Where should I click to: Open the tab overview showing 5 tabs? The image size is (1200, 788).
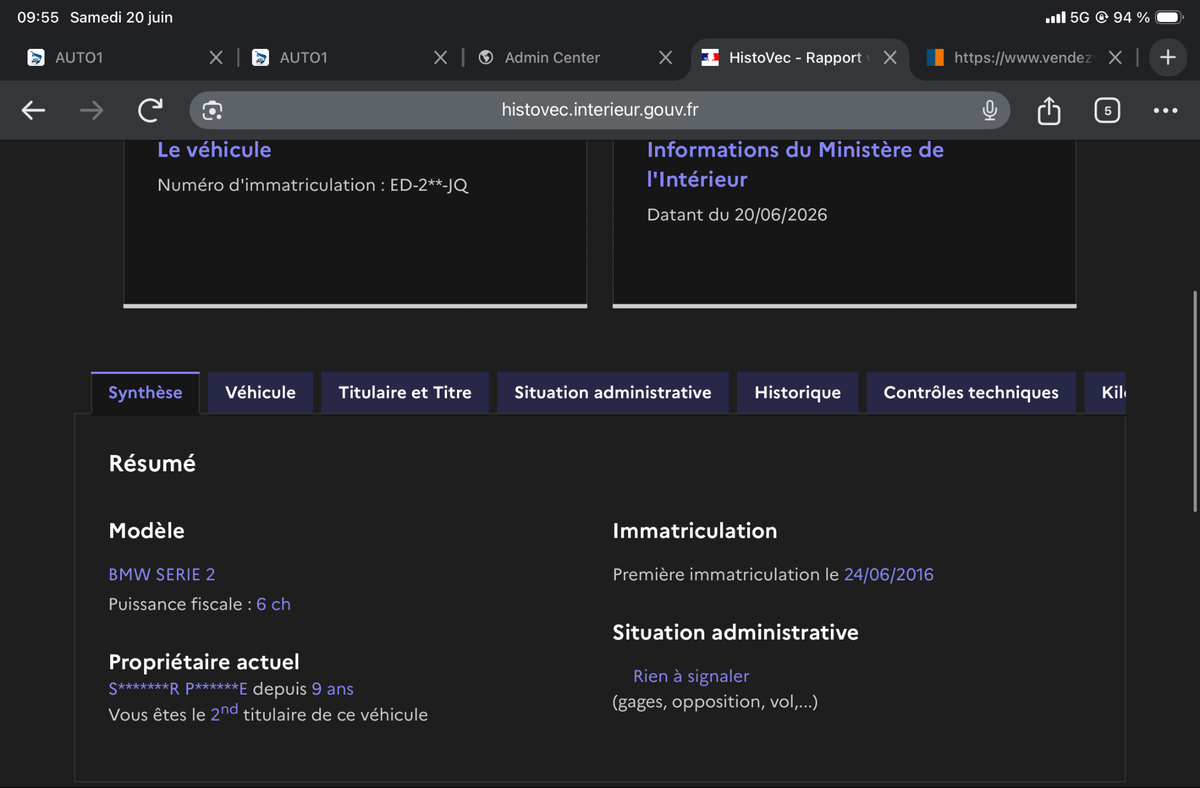coord(1106,110)
